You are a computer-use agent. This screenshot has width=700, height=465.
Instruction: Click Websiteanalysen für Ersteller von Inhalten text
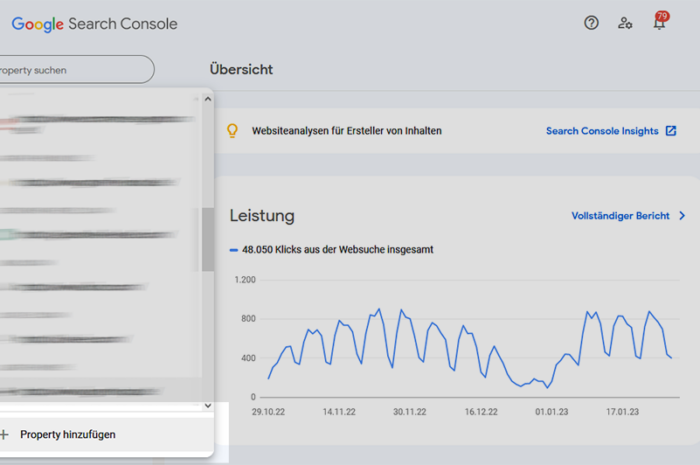pos(347,131)
